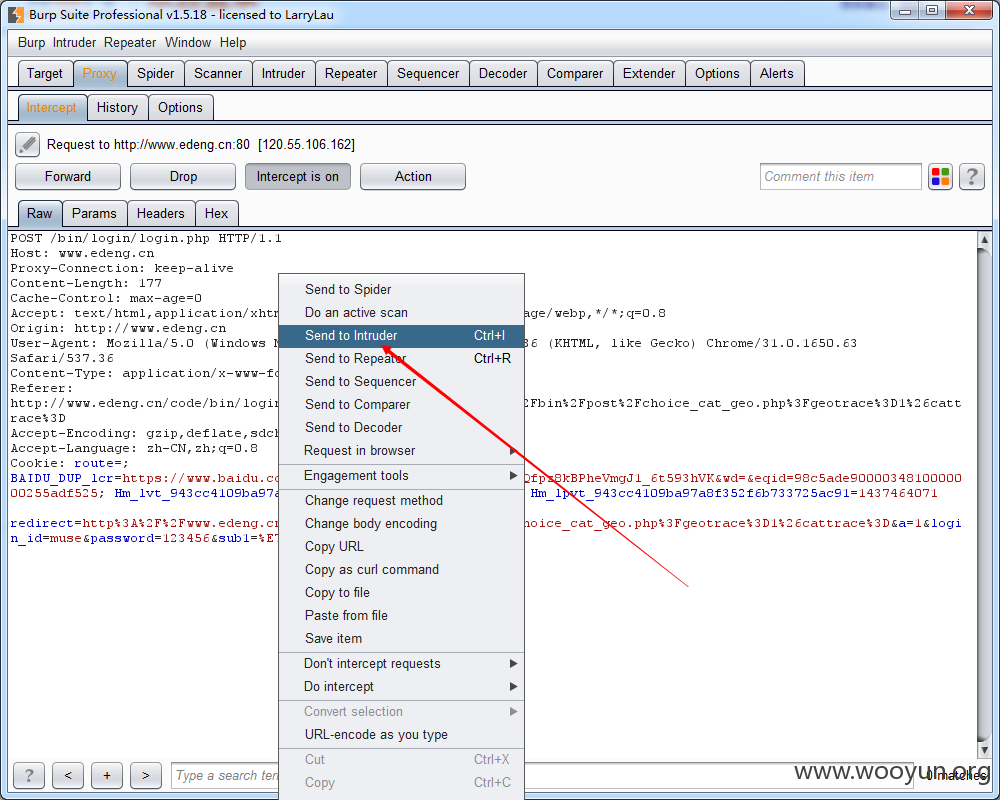1000x800 pixels.
Task: Go to previous search match with < button
Action: click(x=68, y=775)
